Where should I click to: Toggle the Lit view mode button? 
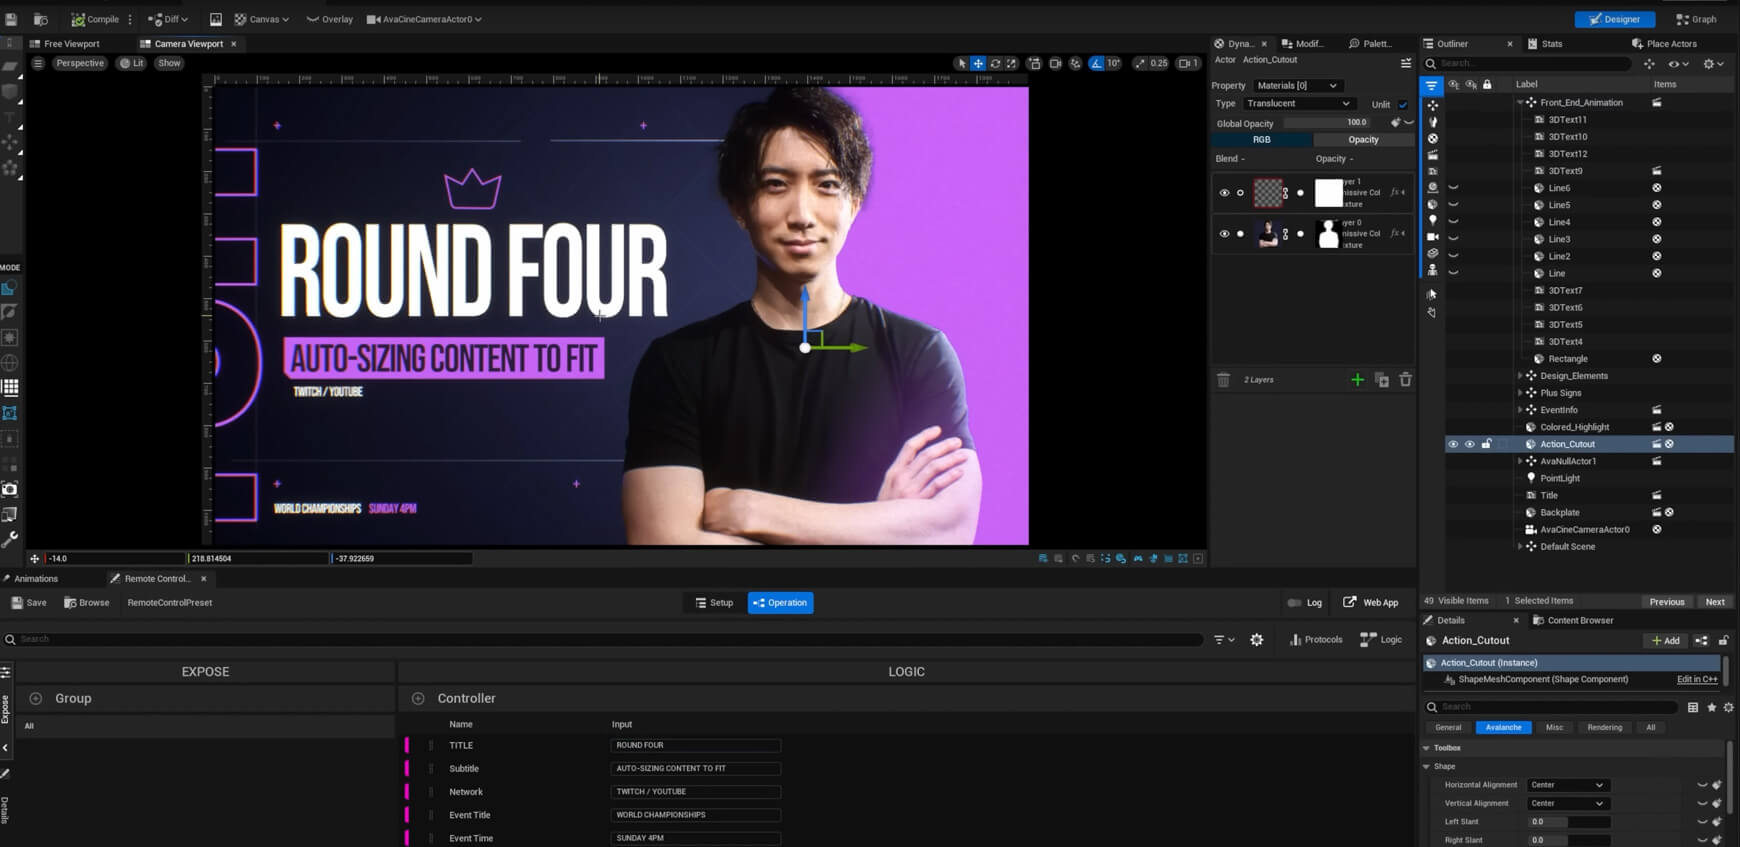(x=131, y=63)
